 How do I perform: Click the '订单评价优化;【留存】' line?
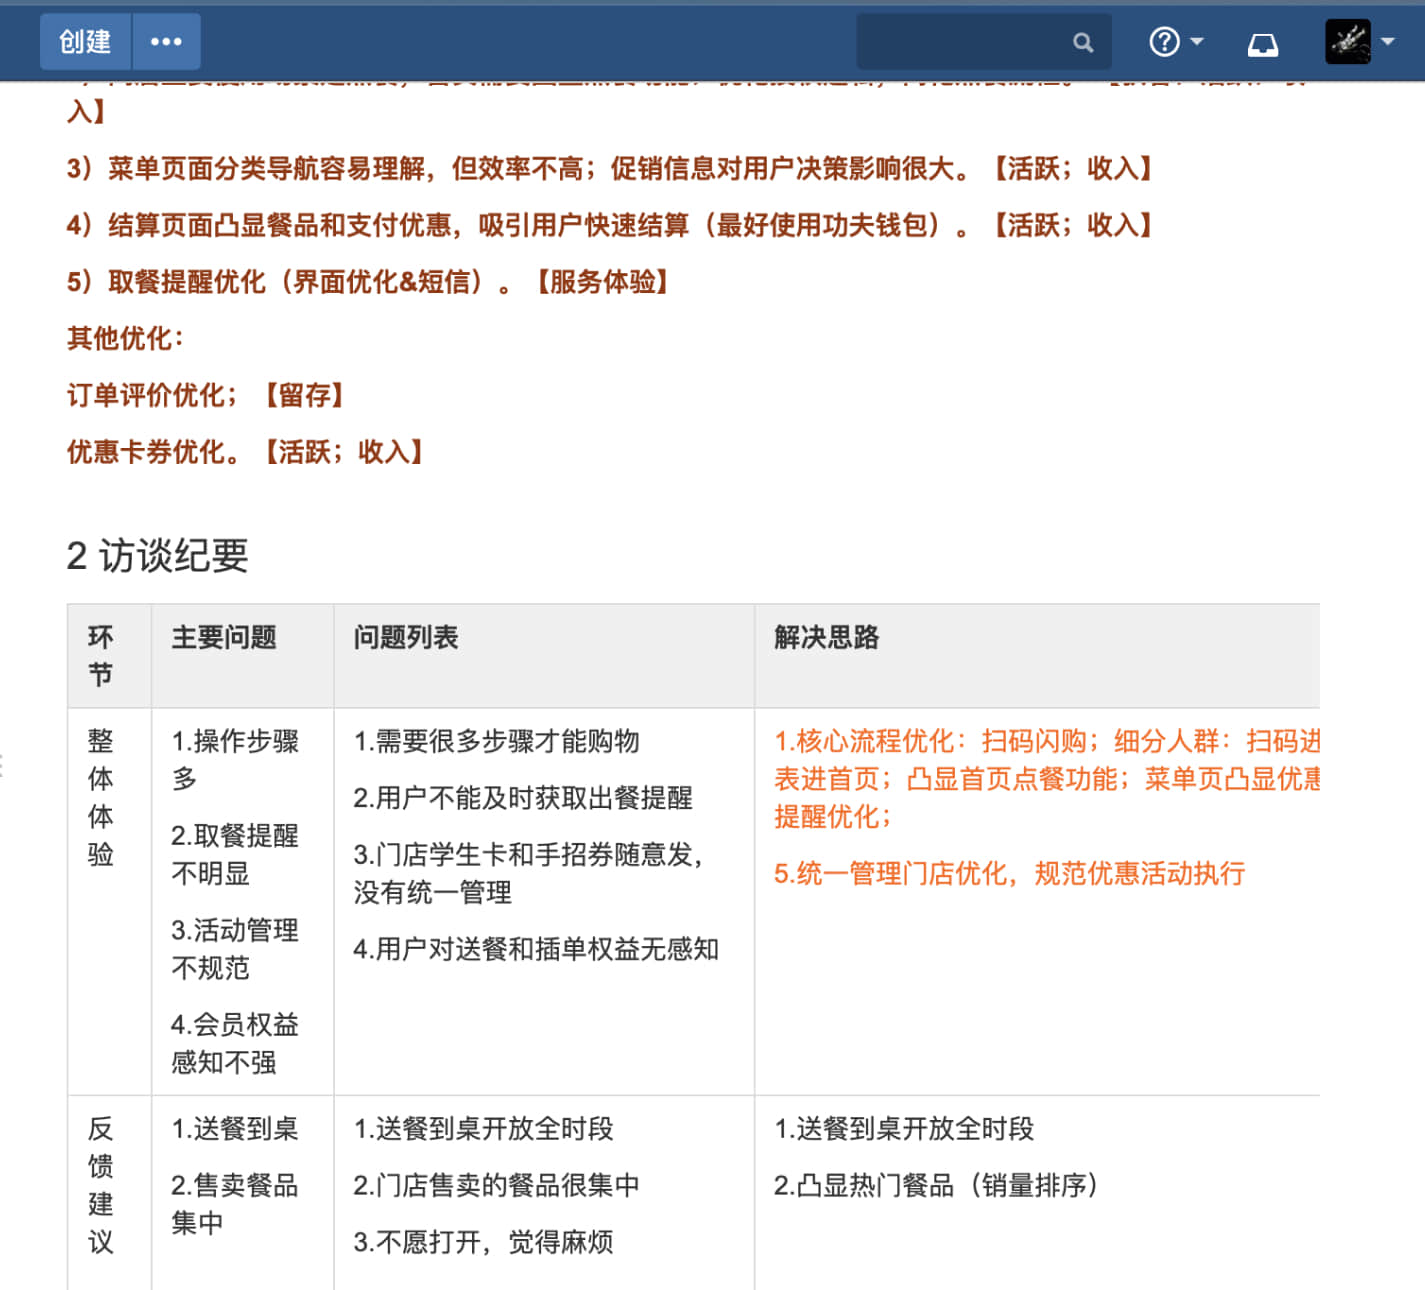pyautogui.click(x=205, y=396)
